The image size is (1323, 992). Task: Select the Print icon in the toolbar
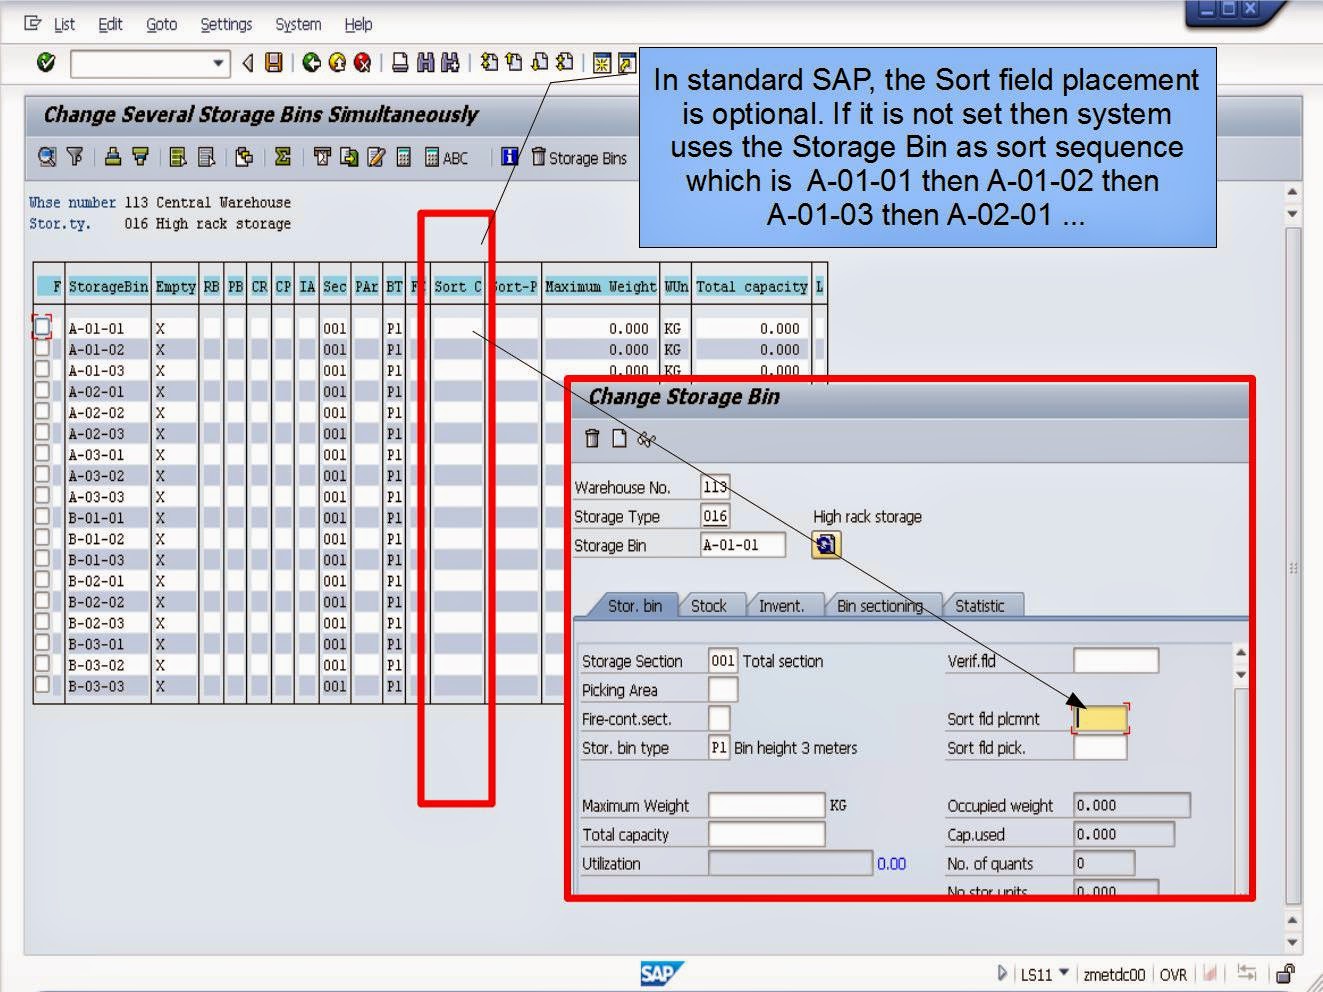pyautogui.click(x=398, y=63)
